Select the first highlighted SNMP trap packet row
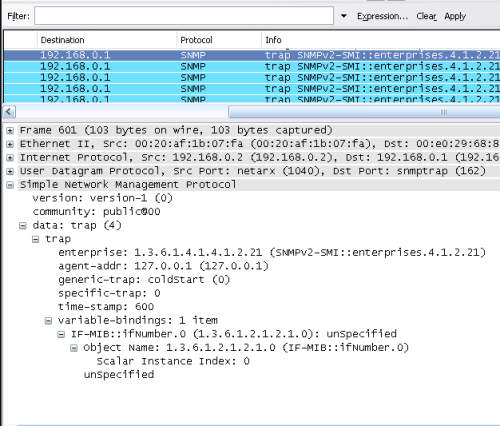Viewport: 500px width, 426px height. pyautogui.click(x=252, y=55)
